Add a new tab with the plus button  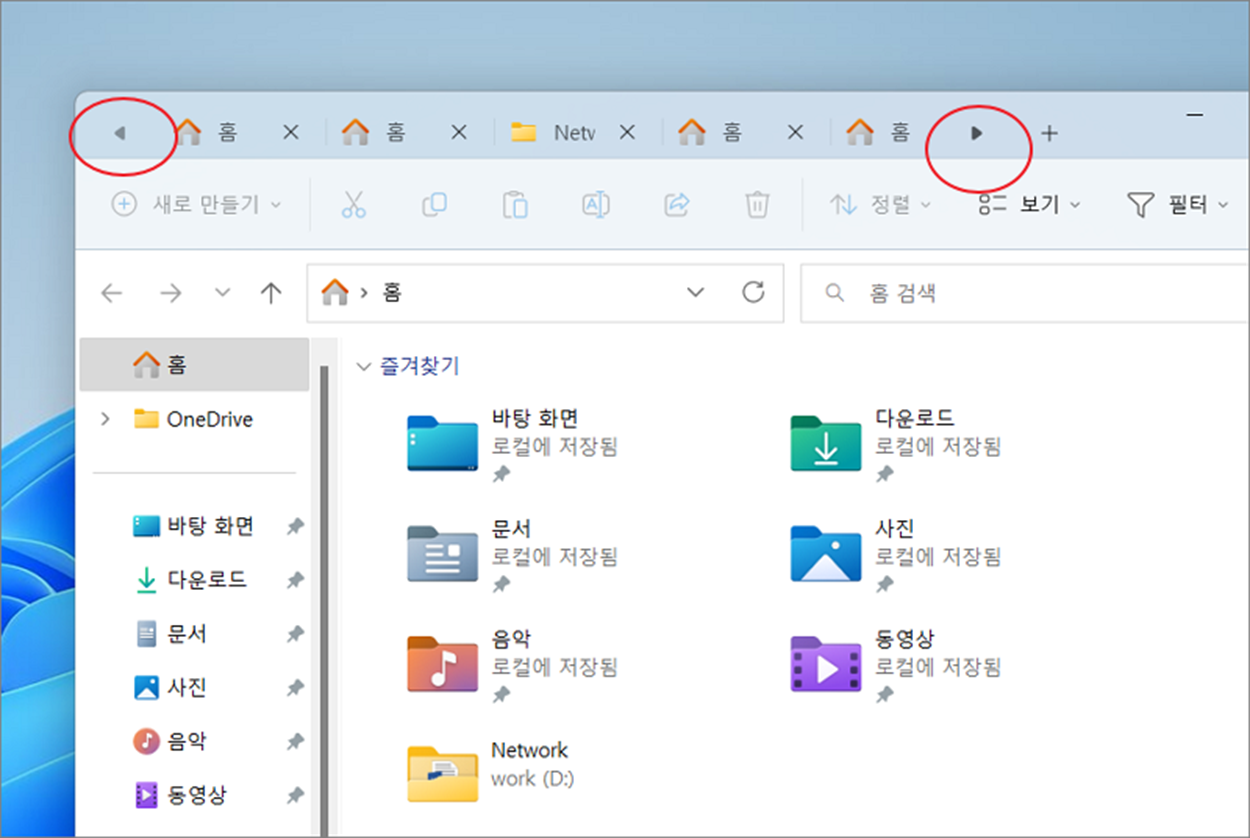(1049, 132)
